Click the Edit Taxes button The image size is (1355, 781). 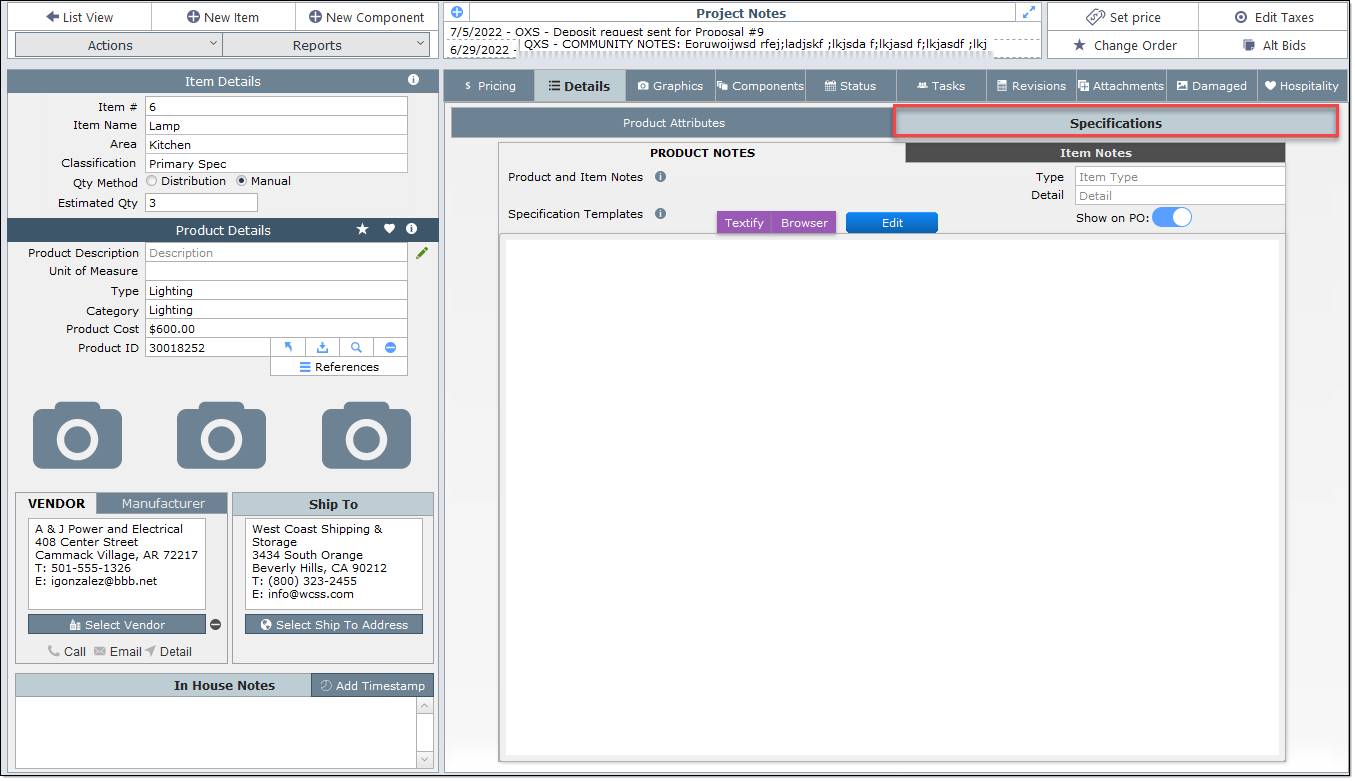coord(1274,17)
